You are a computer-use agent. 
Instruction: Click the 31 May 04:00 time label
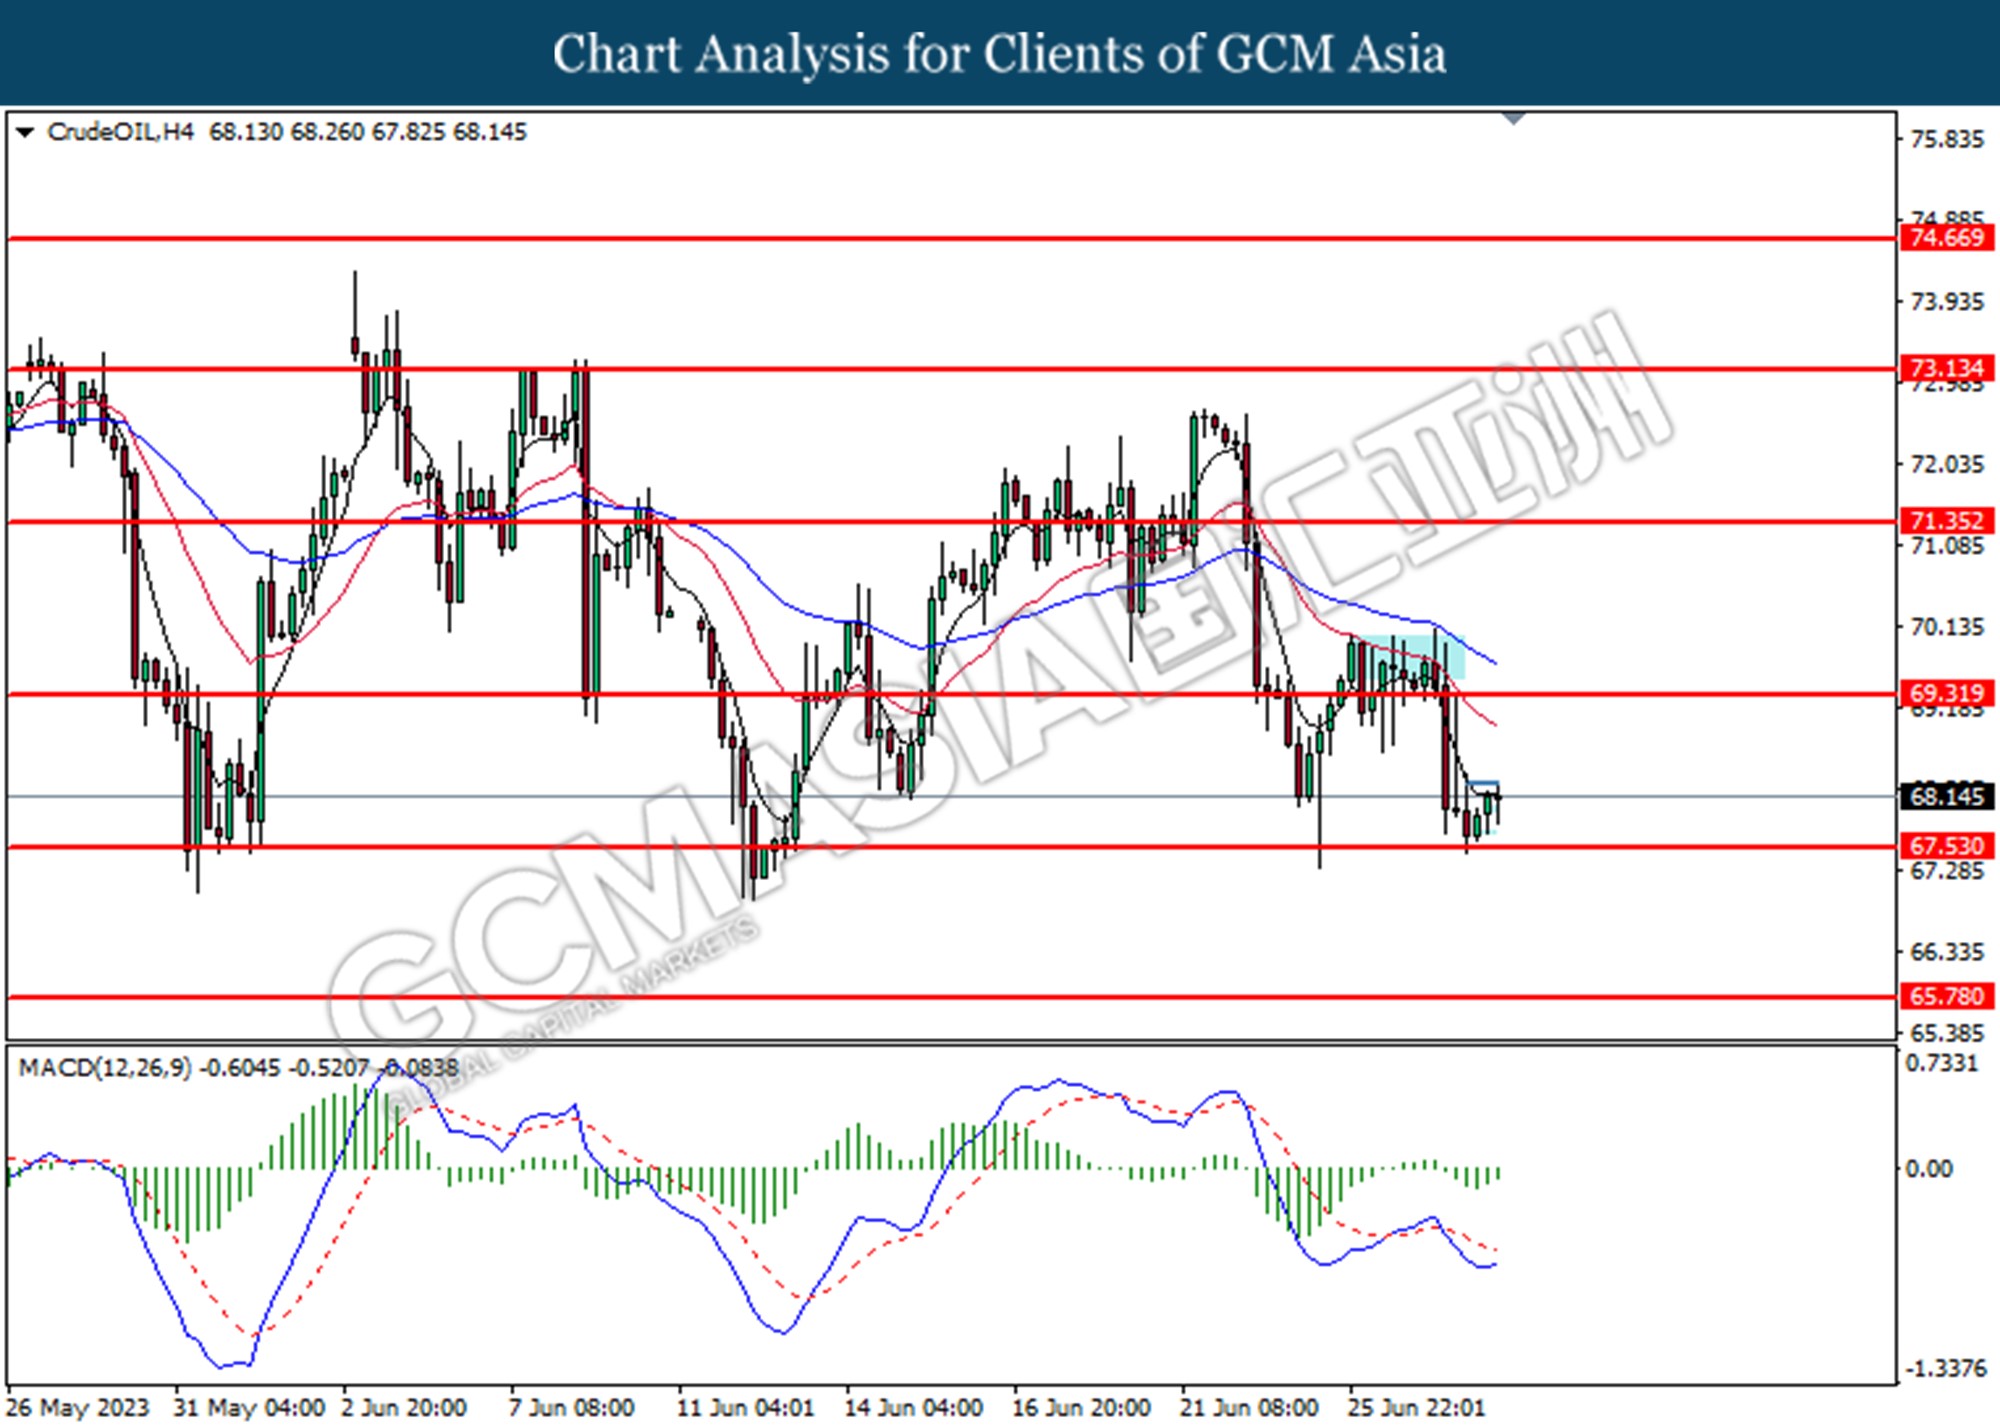tap(250, 1408)
